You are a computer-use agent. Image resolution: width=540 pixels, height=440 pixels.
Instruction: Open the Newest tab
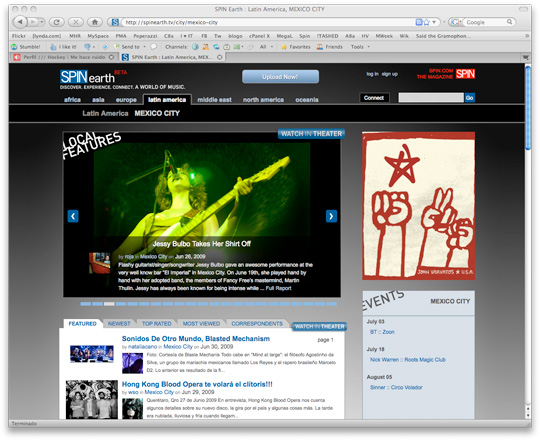pyautogui.click(x=119, y=324)
